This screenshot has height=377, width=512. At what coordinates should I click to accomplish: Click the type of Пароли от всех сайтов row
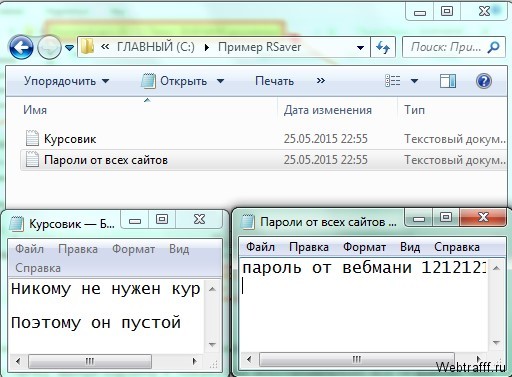coord(455,160)
